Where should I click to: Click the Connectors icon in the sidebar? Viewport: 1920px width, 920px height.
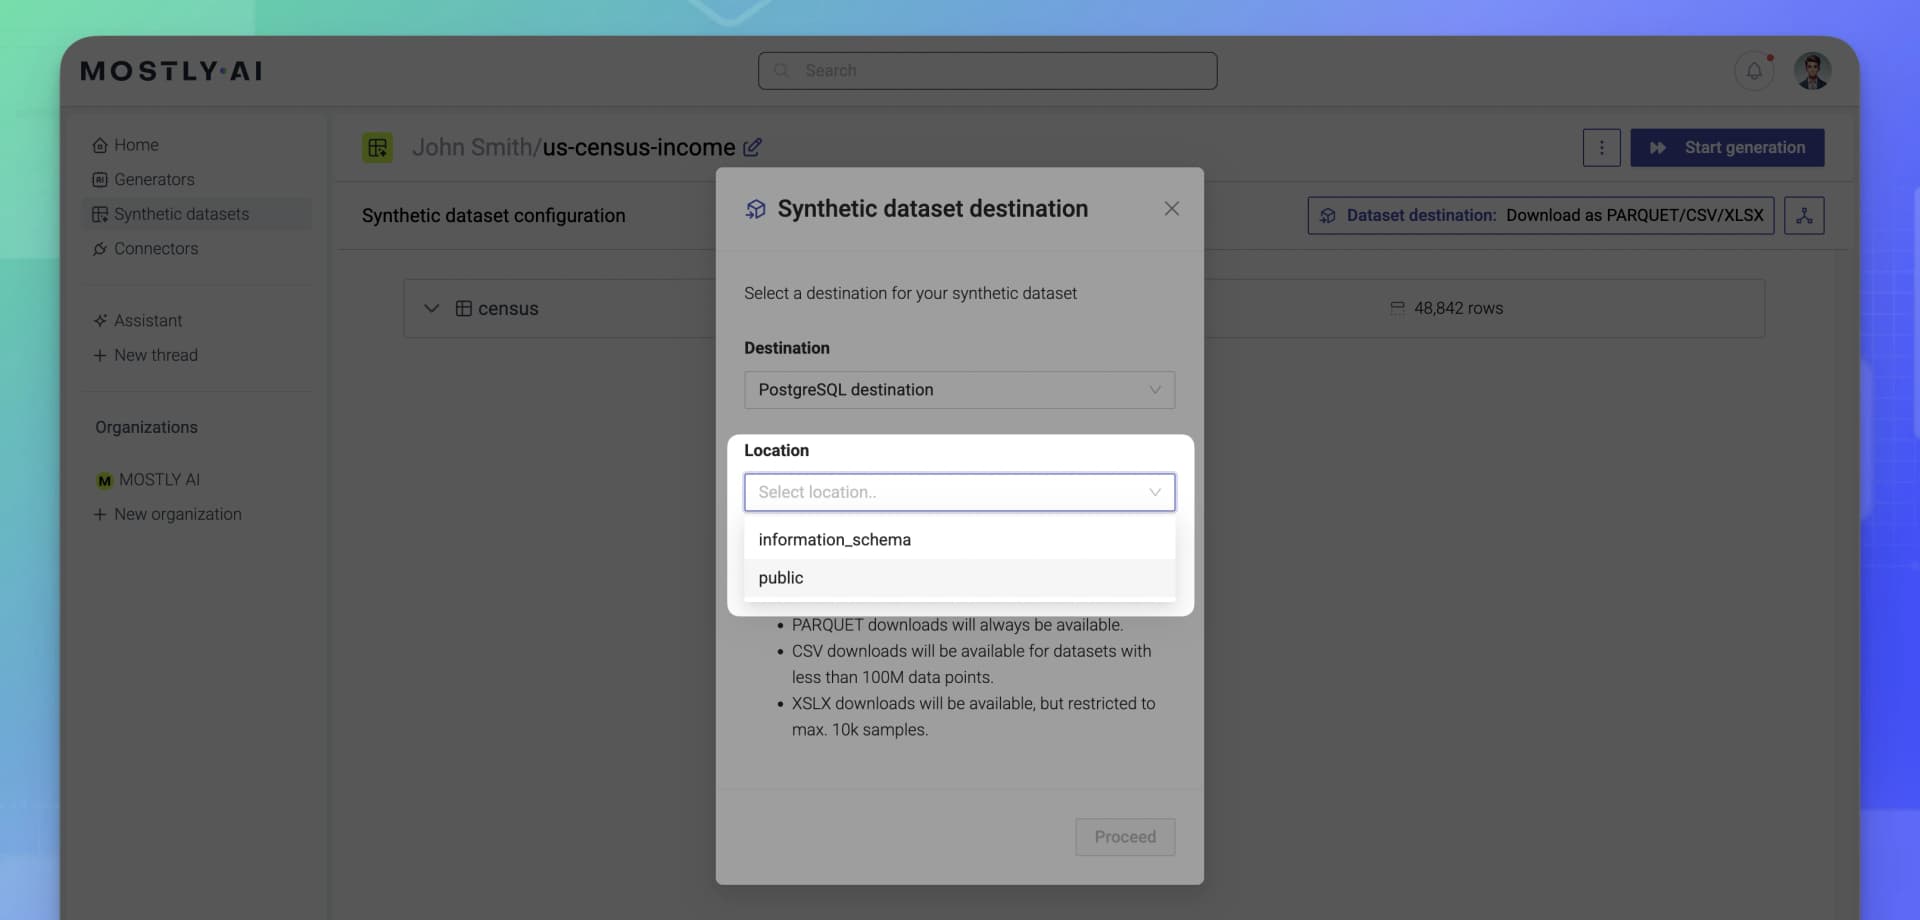100,248
